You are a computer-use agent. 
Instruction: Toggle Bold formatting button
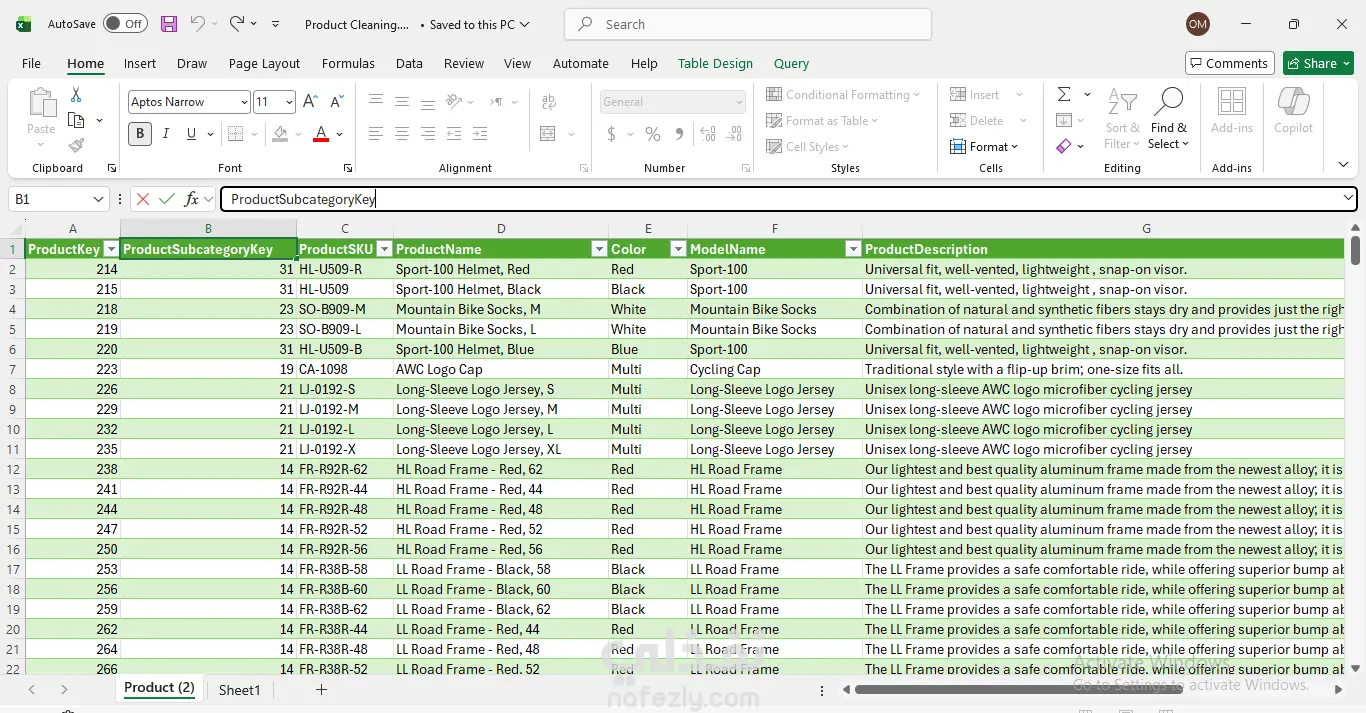pyautogui.click(x=140, y=134)
